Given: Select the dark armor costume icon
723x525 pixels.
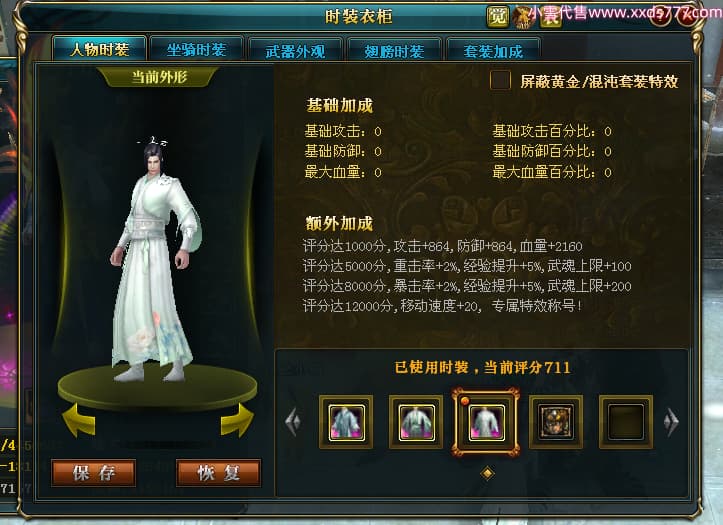Looking at the screenshot, I should pos(556,422).
